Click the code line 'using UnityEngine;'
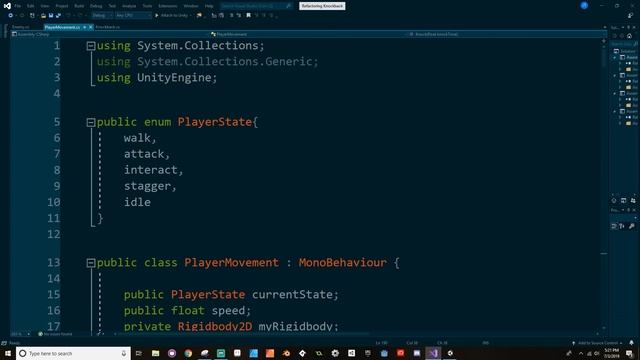Image resolution: width=640 pixels, height=360 pixels. pos(157,78)
